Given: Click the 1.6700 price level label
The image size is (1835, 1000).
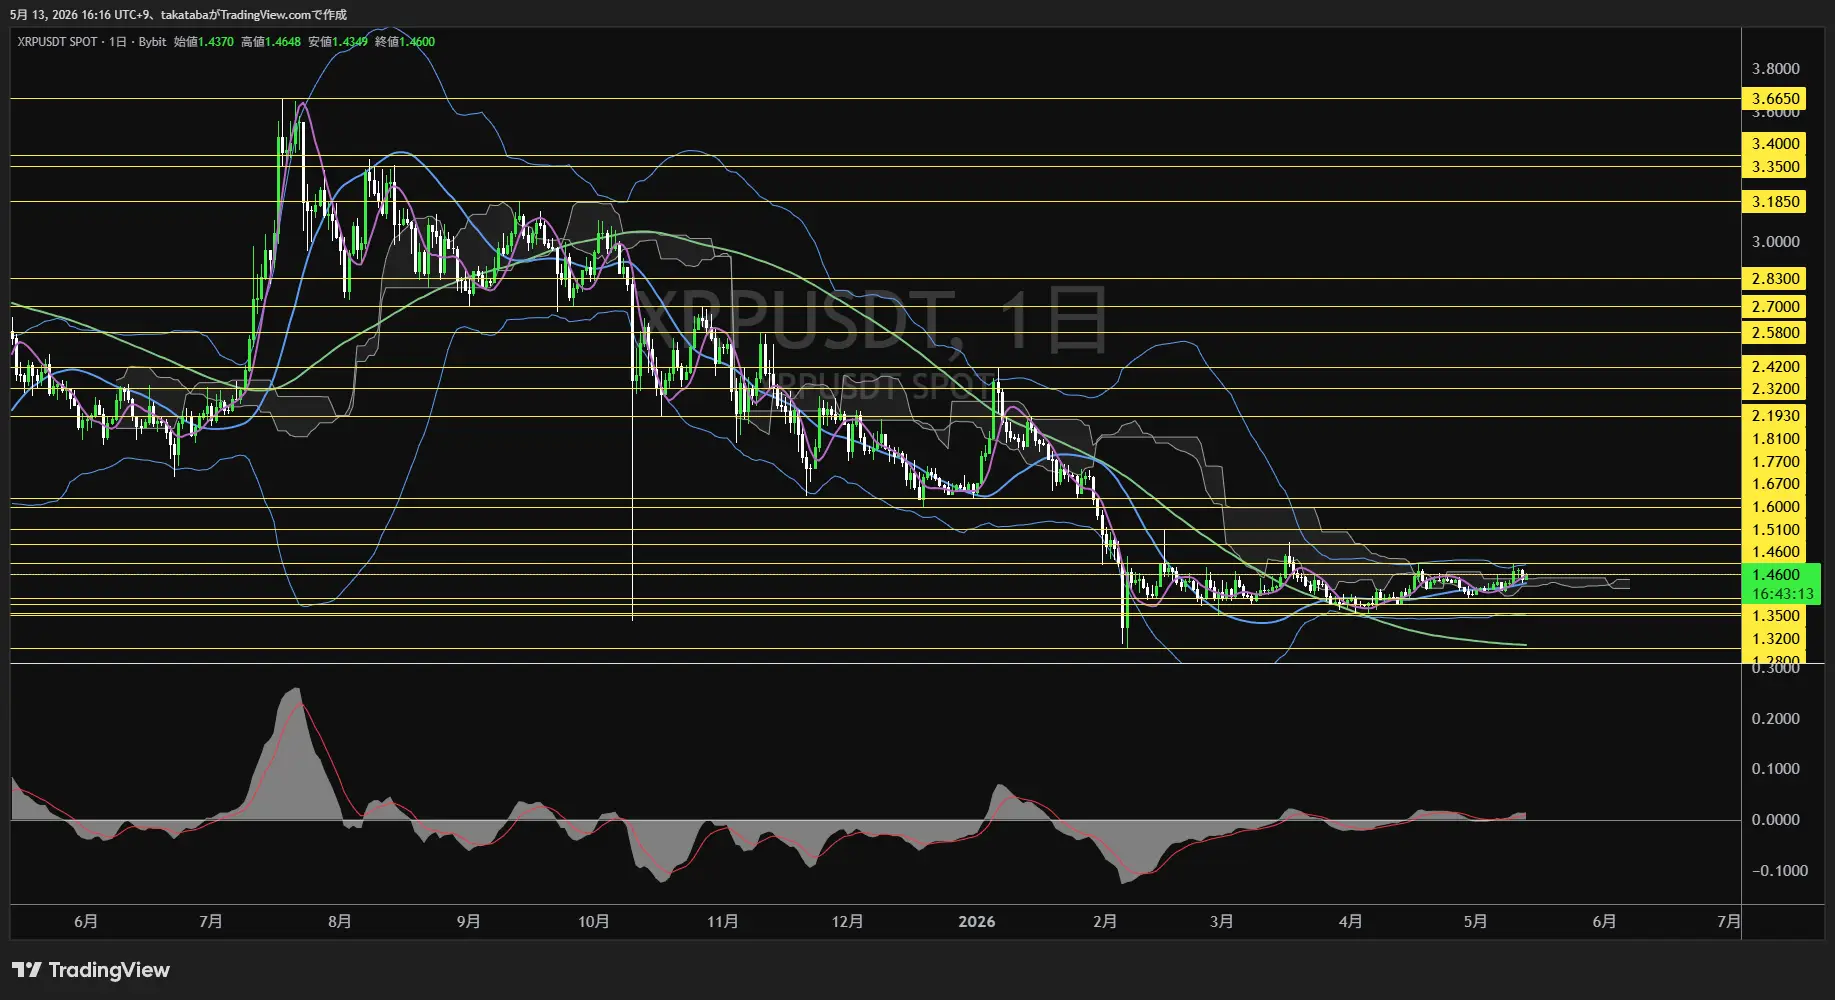Looking at the screenshot, I should pyautogui.click(x=1775, y=484).
